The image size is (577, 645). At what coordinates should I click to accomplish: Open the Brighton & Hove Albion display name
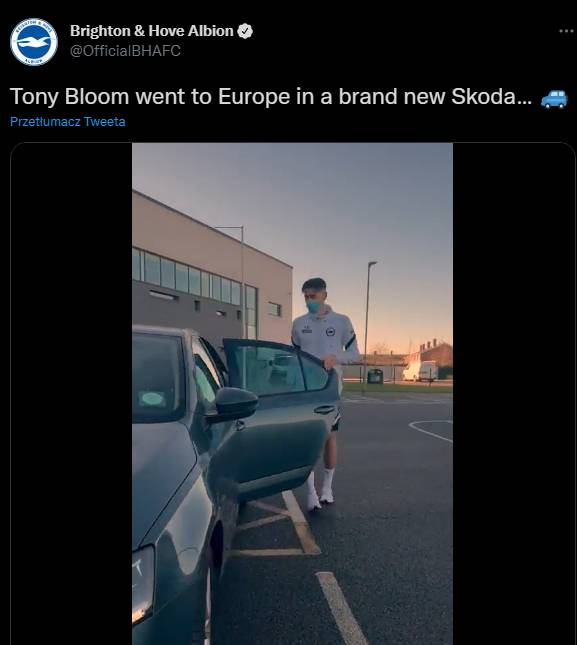click(x=151, y=31)
